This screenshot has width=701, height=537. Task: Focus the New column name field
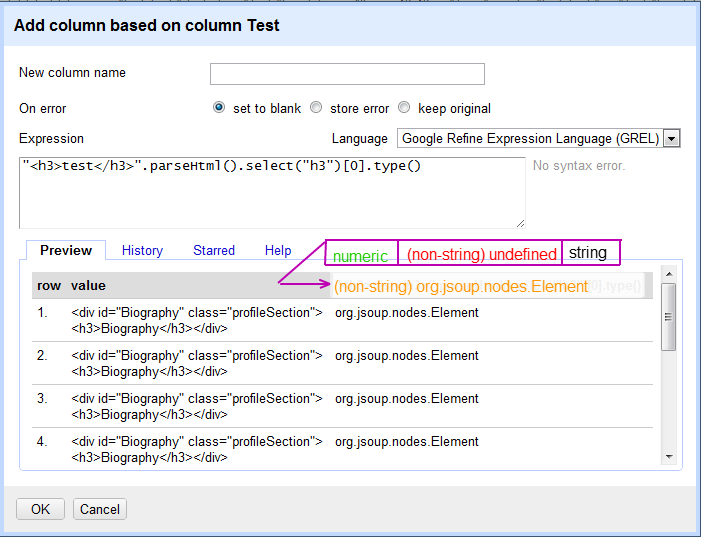[347, 74]
